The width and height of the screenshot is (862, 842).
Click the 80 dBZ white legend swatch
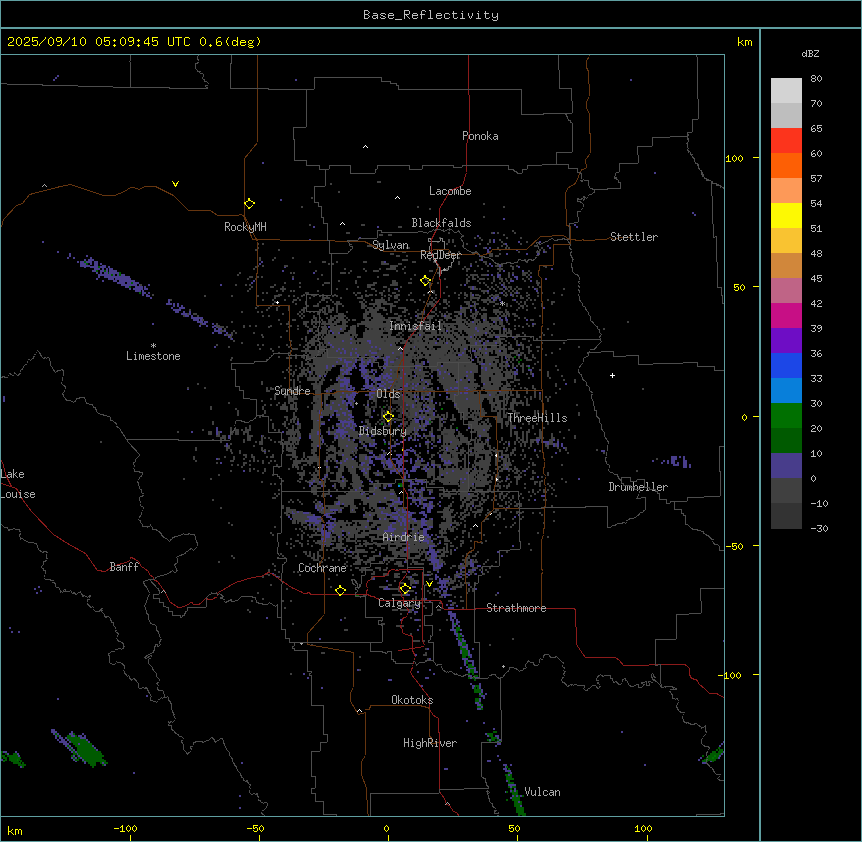coord(786,90)
